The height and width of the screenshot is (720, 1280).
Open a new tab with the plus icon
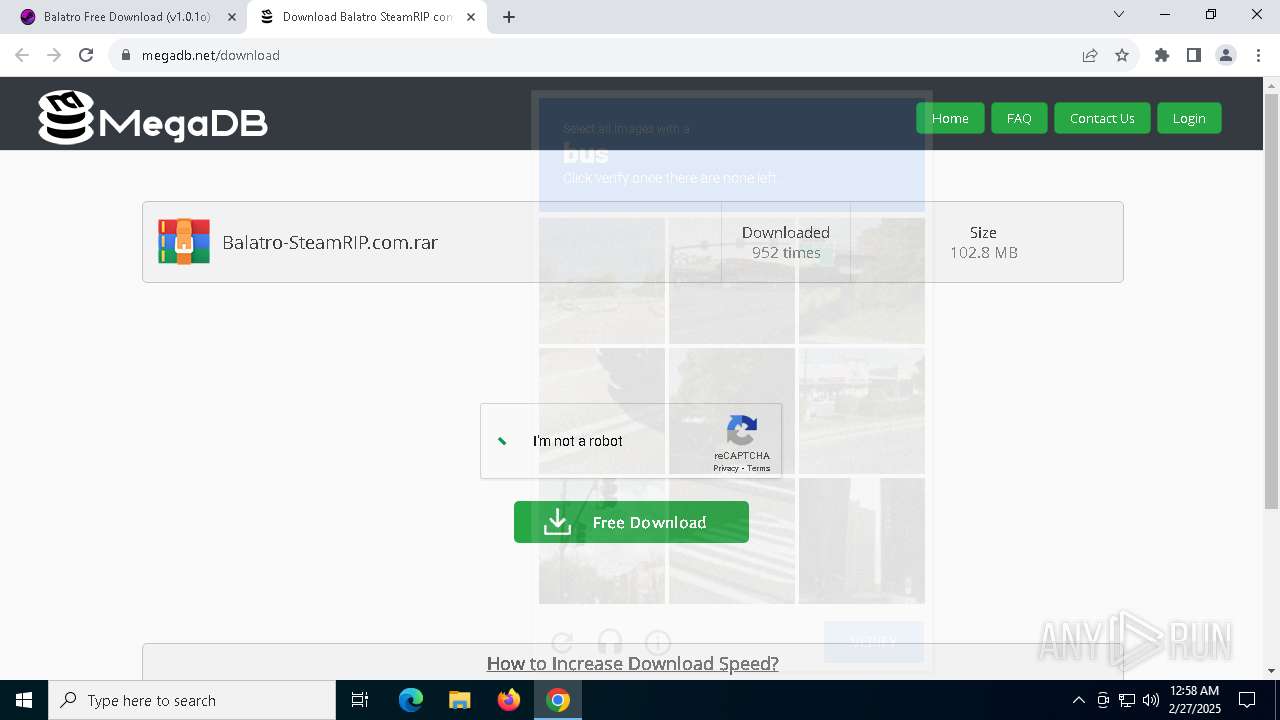click(x=509, y=17)
